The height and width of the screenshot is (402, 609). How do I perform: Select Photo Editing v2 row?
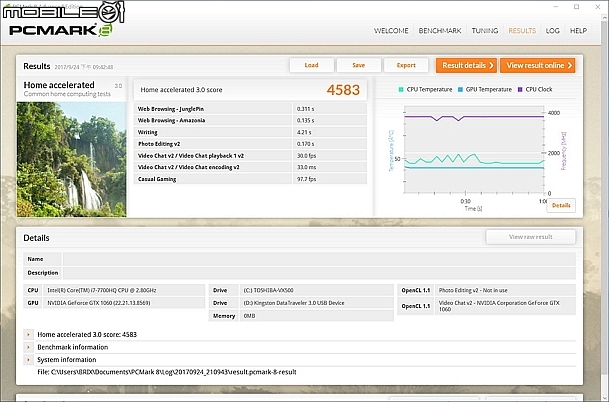coord(250,144)
